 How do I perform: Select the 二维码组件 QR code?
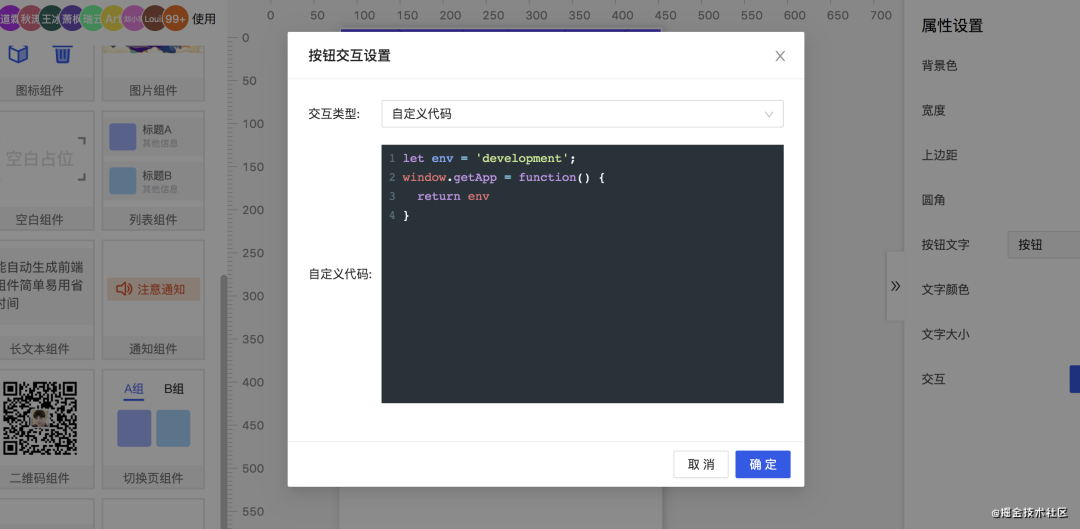coord(39,417)
